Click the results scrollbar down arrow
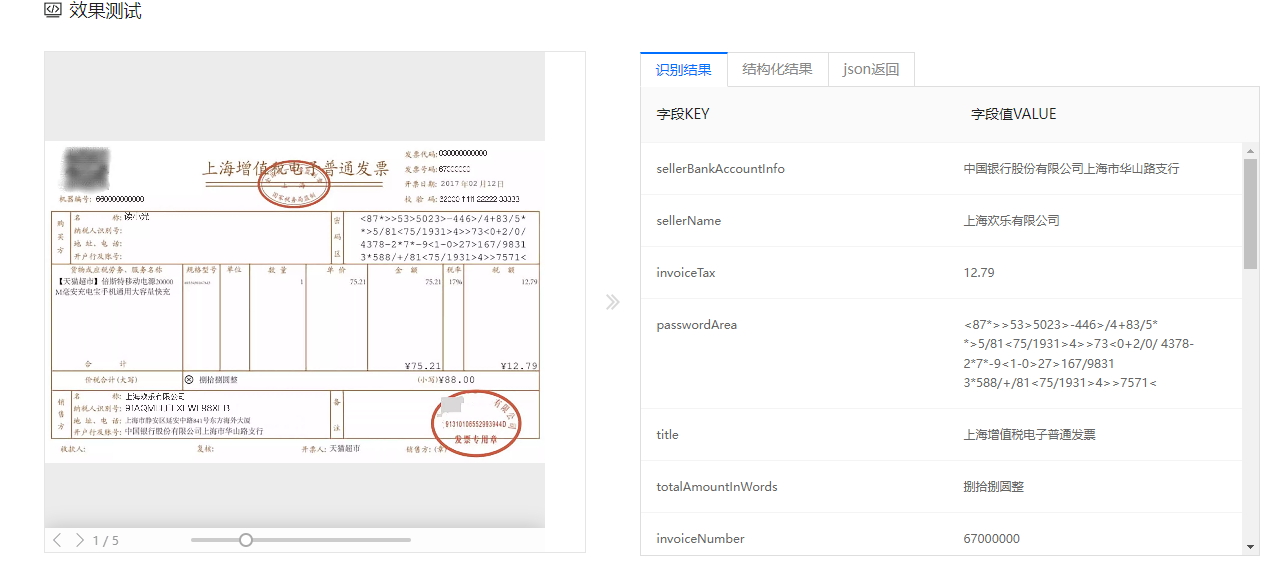The width and height of the screenshot is (1271, 572). click(1251, 547)
